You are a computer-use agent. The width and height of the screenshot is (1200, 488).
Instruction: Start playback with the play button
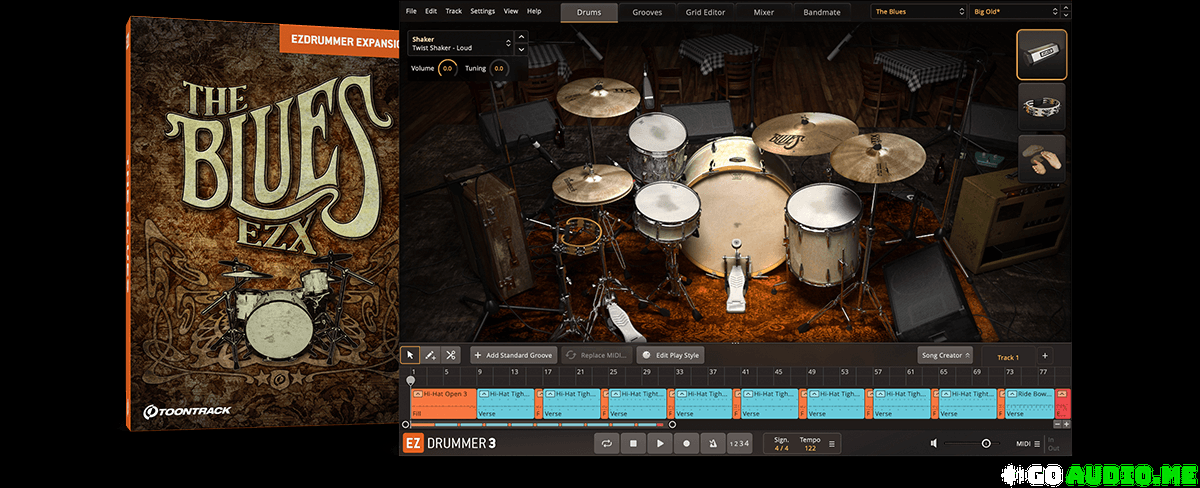pos(659,444)
